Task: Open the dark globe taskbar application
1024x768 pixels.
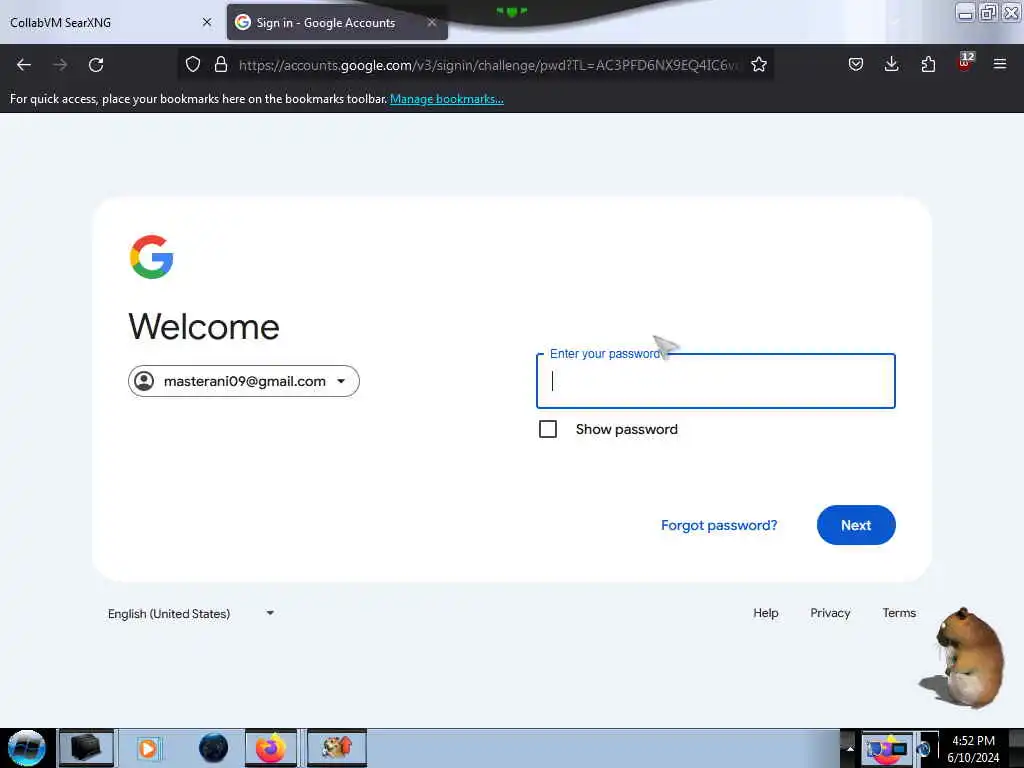Action: pos(213,748)
